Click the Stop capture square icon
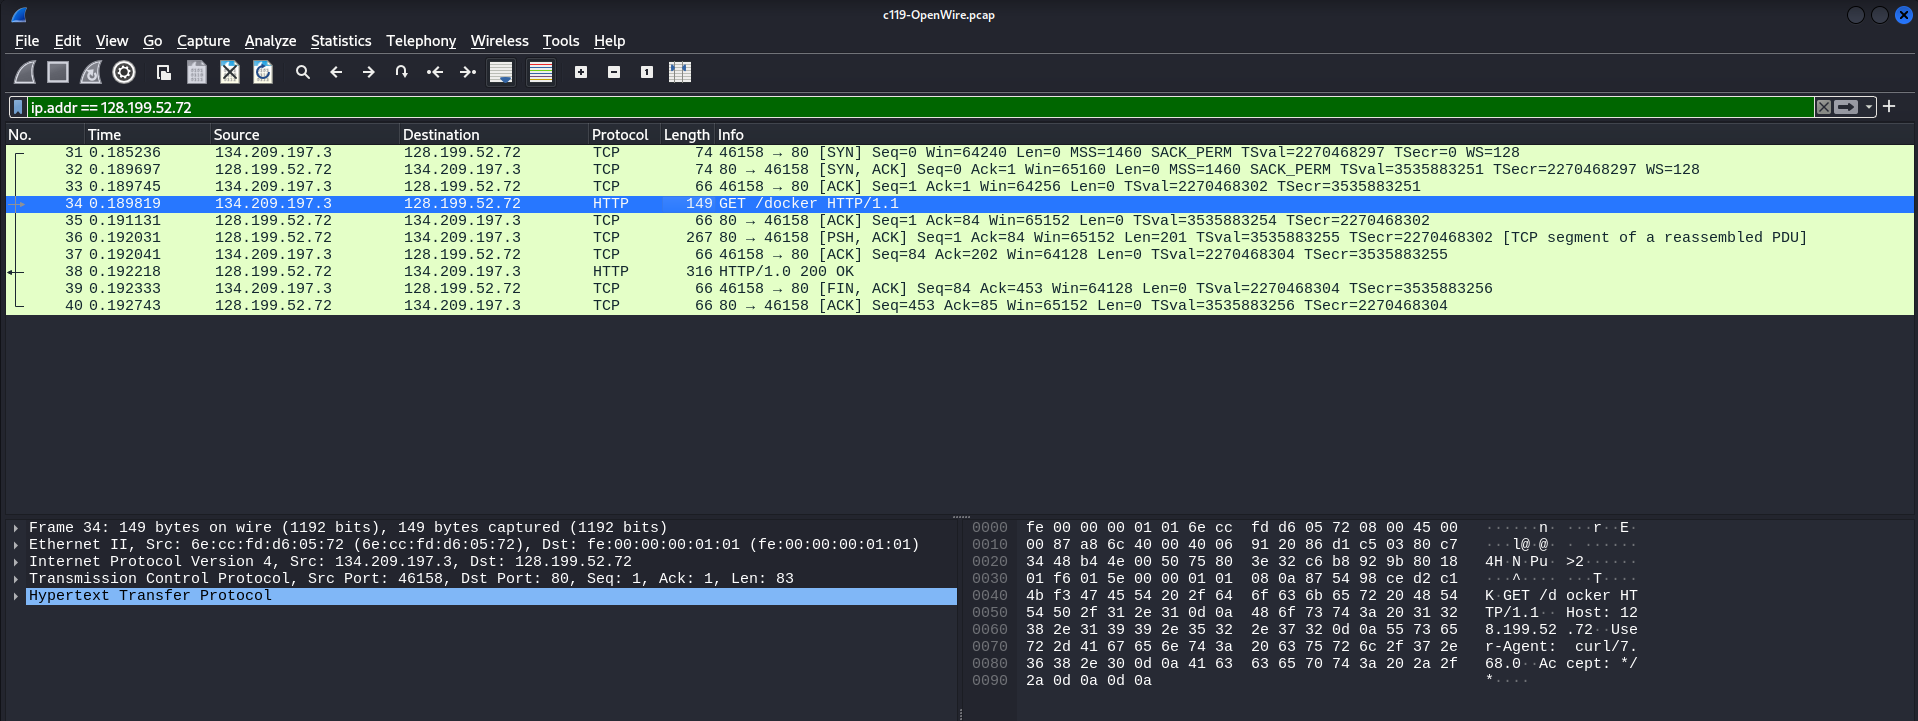This screenshot has height=721, width=1918. point(58,72)
